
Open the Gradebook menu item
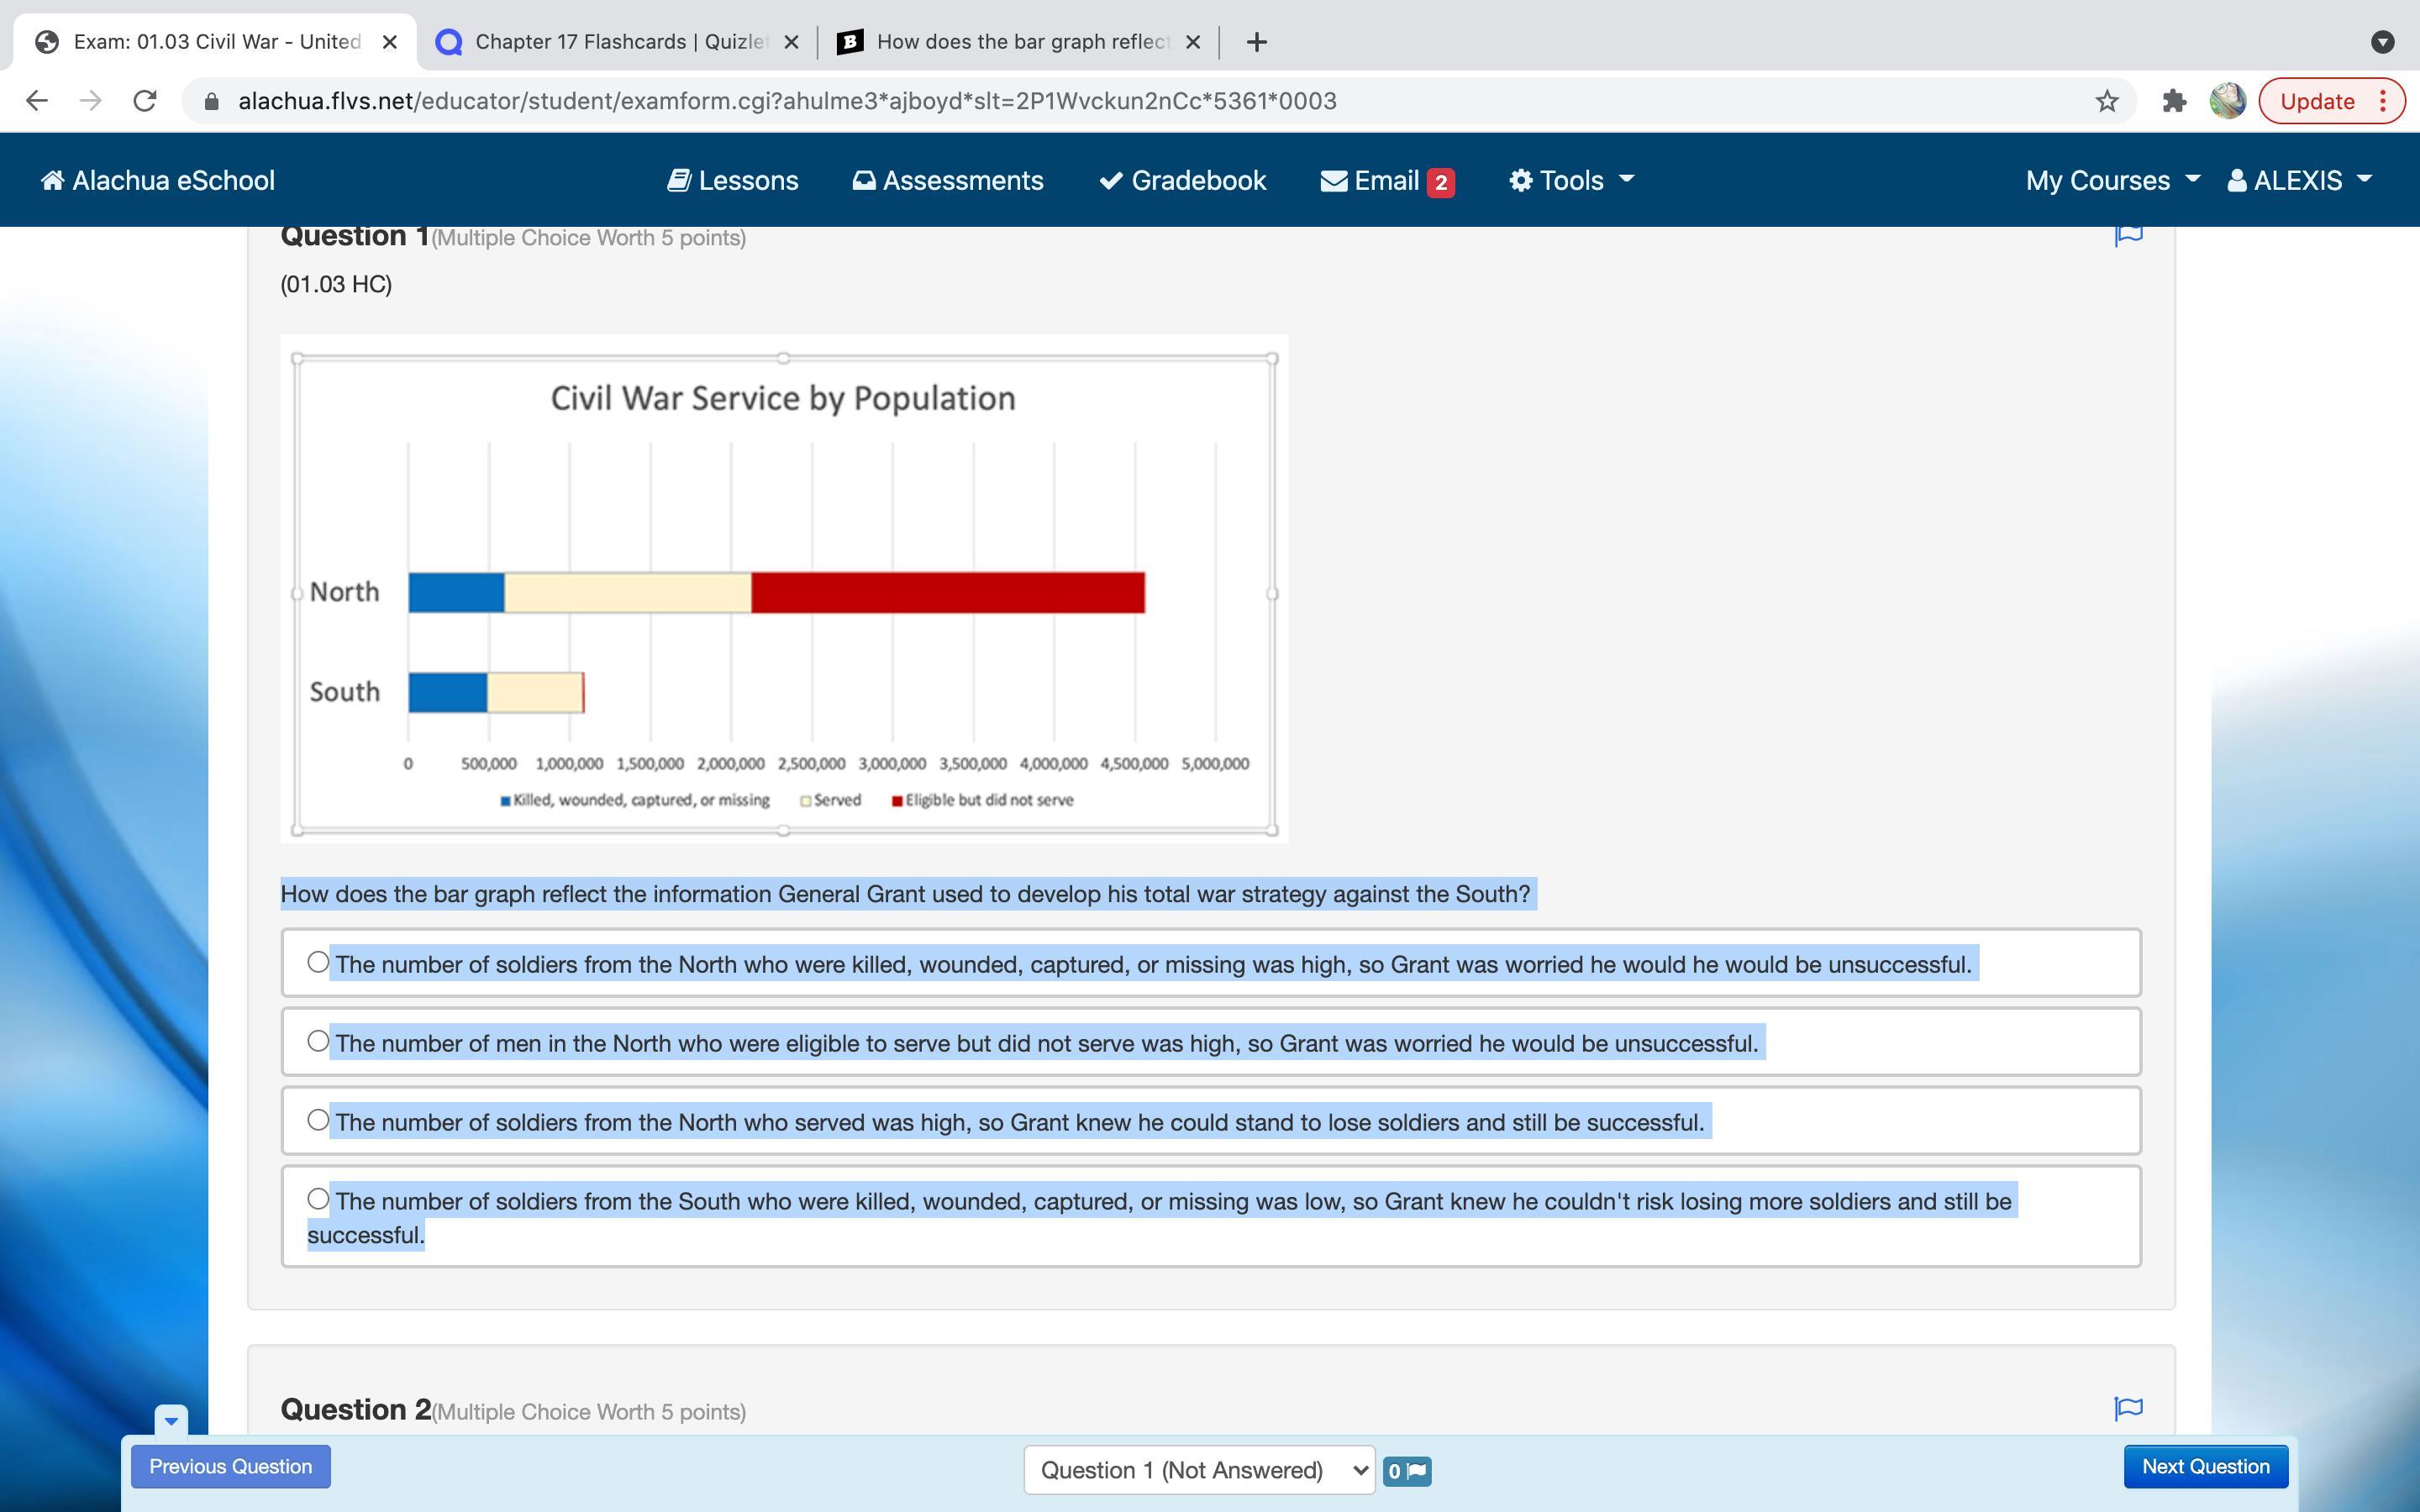1183,180
